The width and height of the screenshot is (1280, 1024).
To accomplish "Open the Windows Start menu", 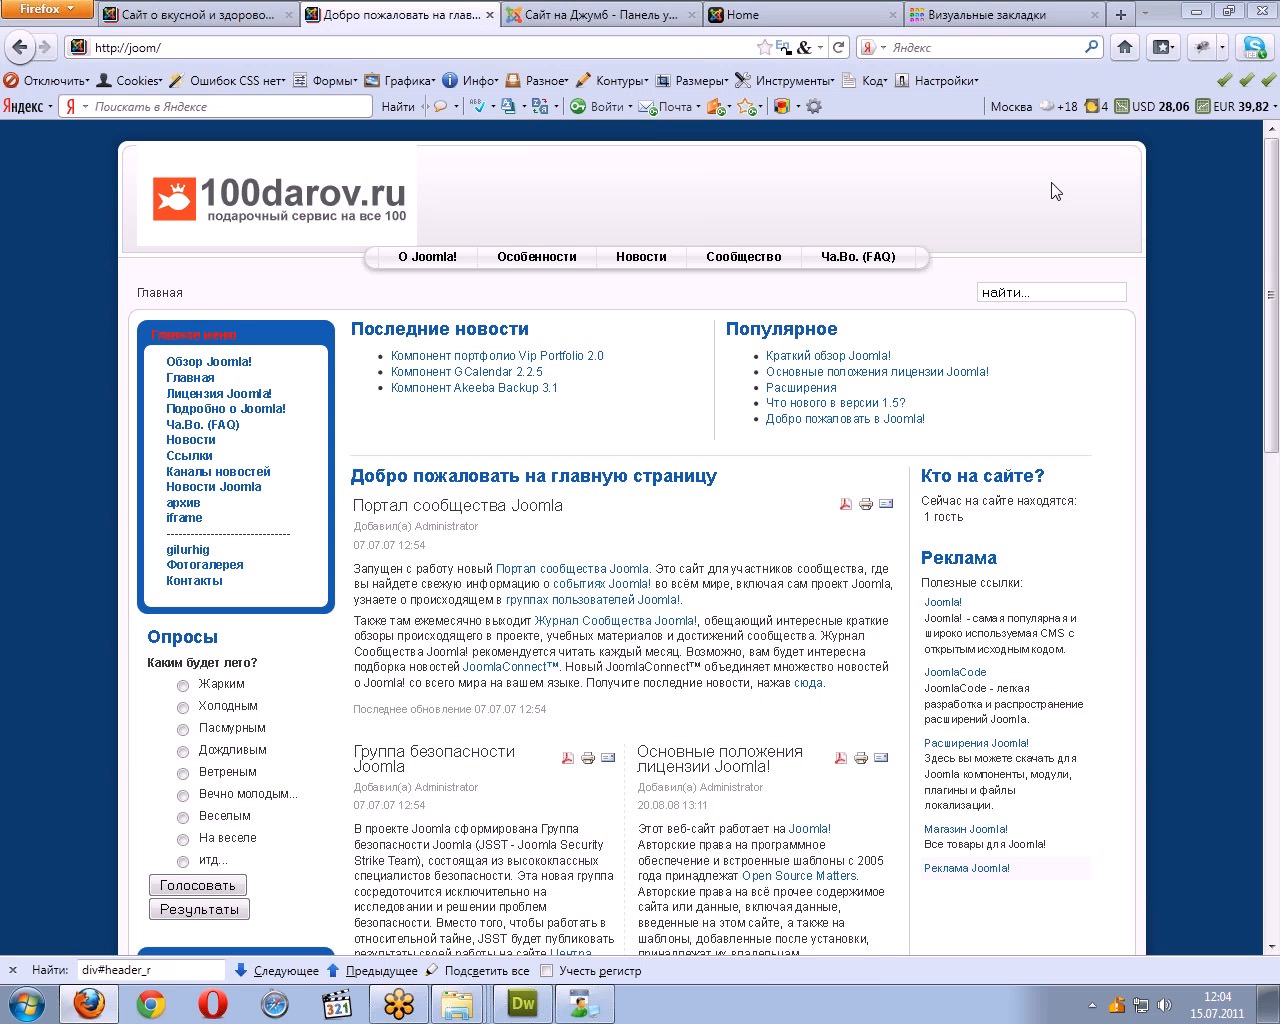I will coord(27,1004).
